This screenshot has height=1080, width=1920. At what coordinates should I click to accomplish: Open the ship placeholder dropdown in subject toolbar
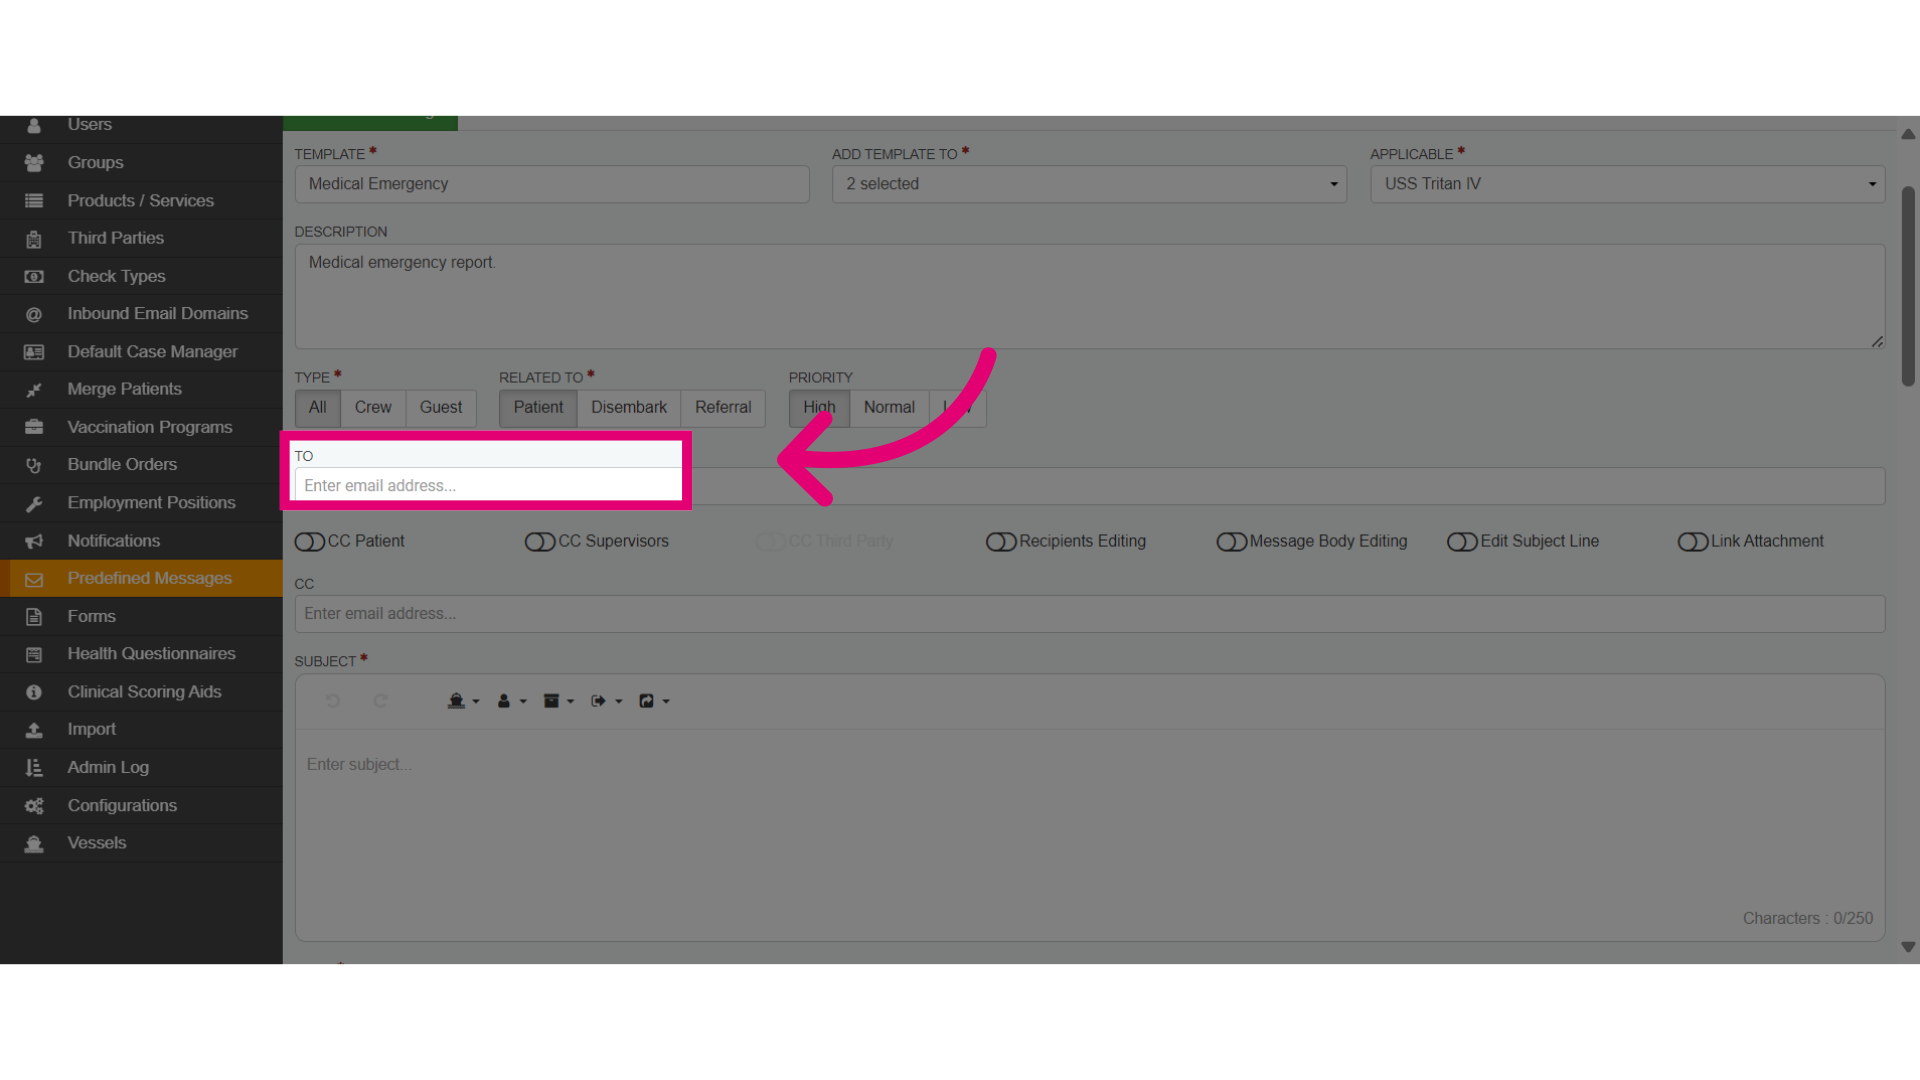pos(463,701)
